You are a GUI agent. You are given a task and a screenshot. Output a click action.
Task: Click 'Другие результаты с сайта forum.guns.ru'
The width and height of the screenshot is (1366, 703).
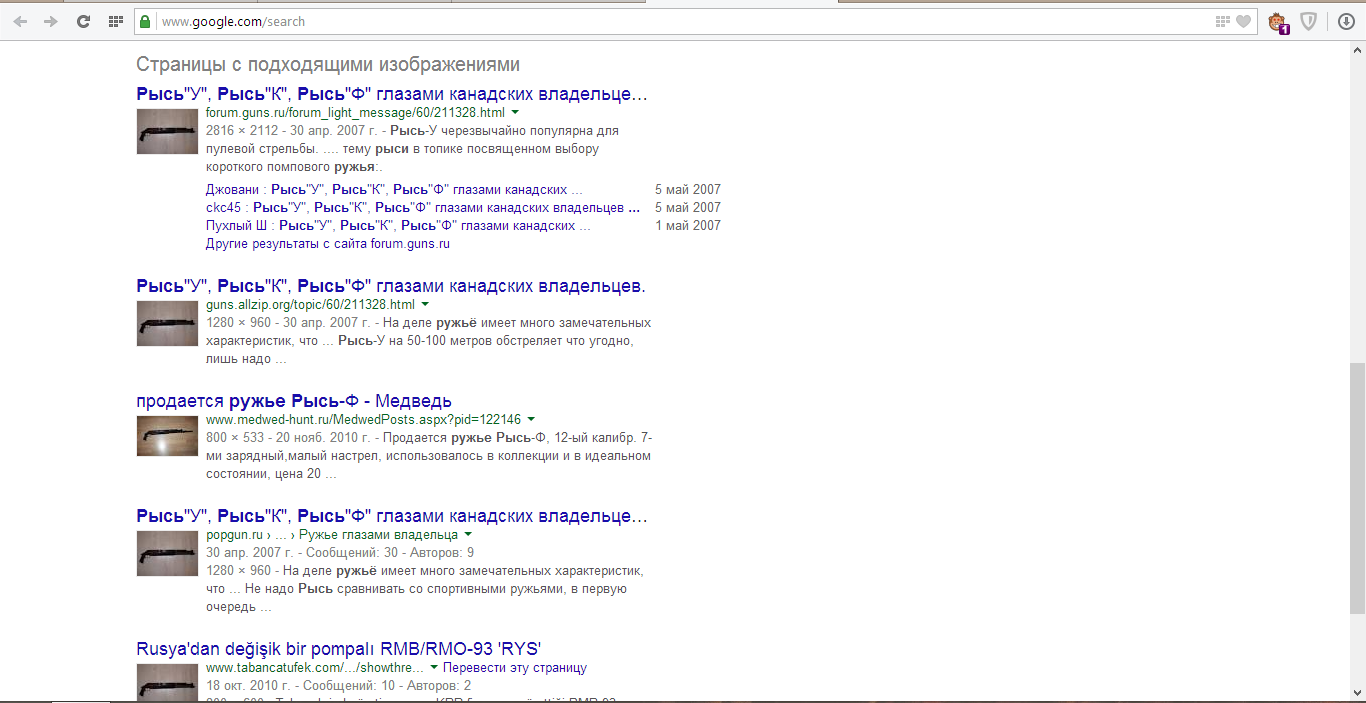[328, 244]
